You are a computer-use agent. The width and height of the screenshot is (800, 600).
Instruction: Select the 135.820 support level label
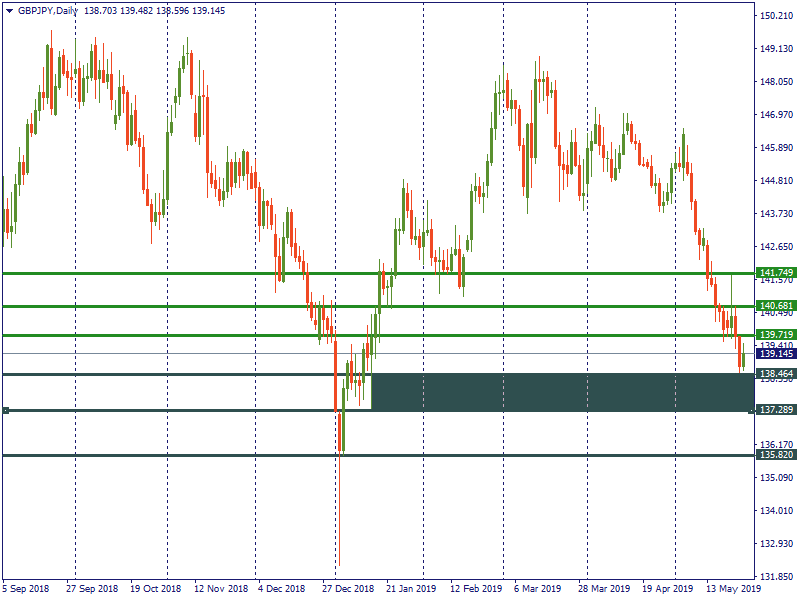click(776, 455)
